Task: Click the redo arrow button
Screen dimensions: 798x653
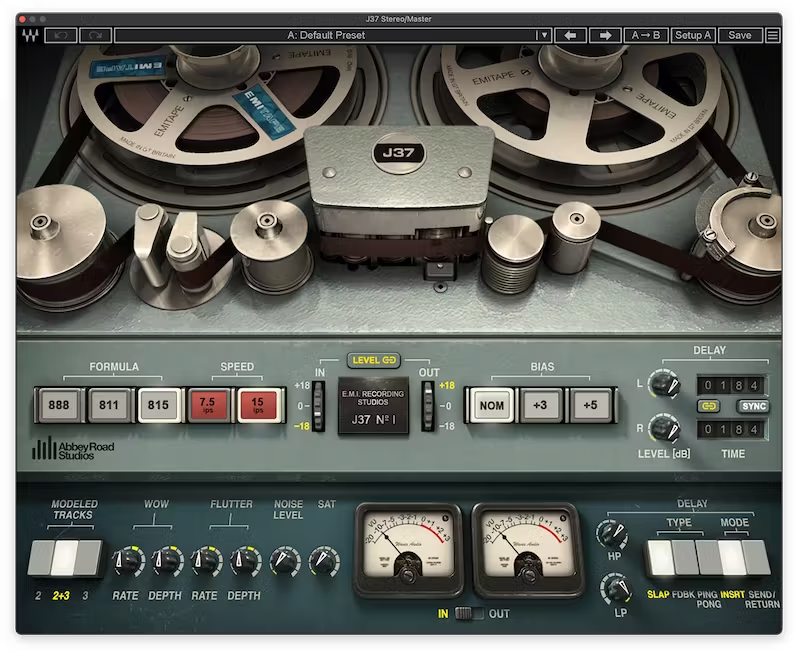Action: [96, 35]
